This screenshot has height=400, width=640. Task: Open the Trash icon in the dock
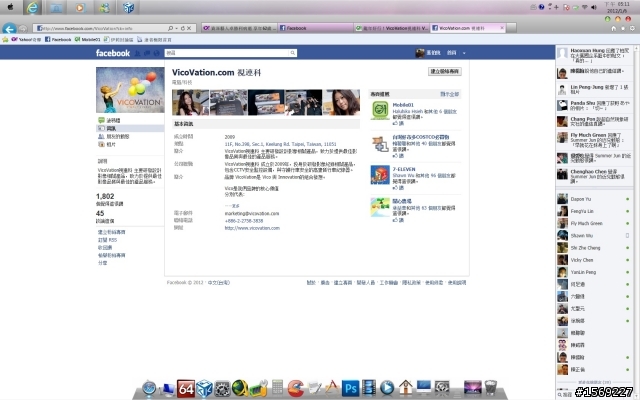click(x=491, y=388)
